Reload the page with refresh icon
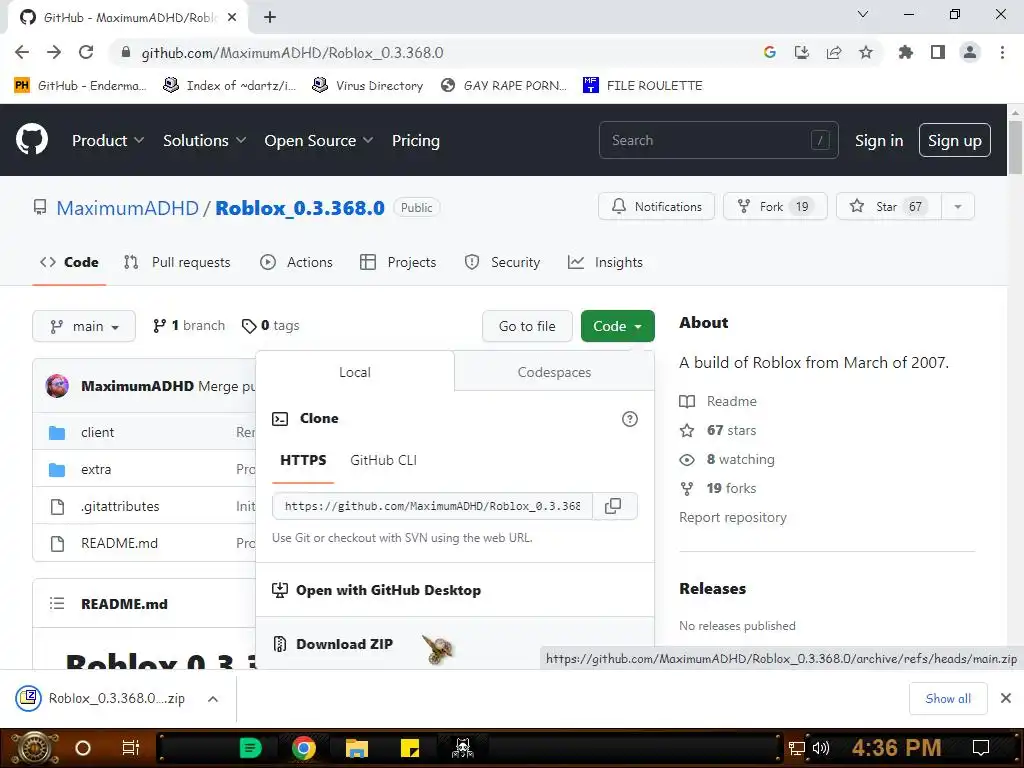The image size is (1024, 768). [86, 52]
